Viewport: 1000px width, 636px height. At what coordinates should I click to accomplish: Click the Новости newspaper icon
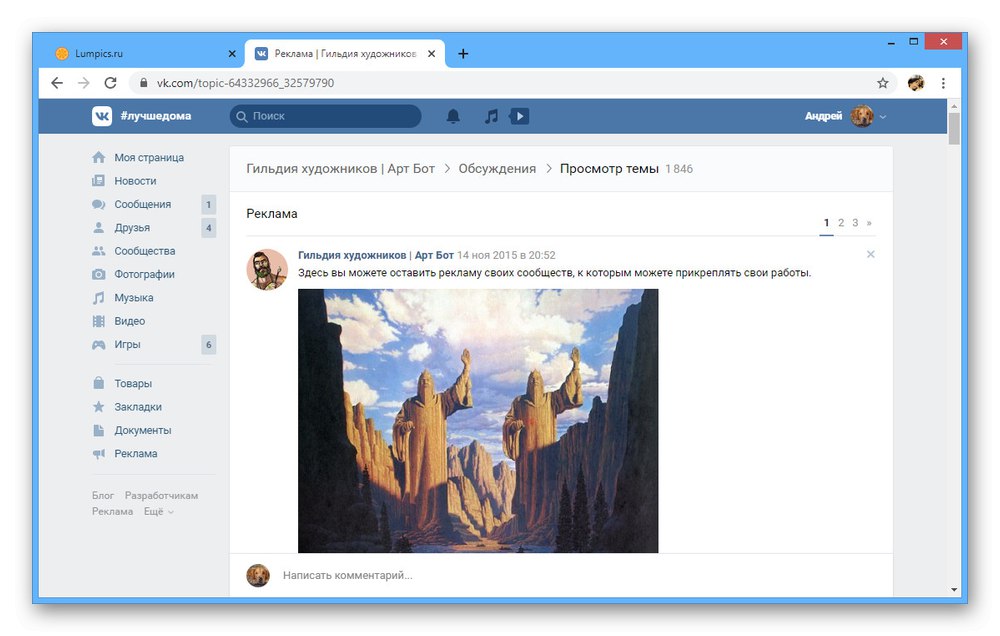click(98, 181)
